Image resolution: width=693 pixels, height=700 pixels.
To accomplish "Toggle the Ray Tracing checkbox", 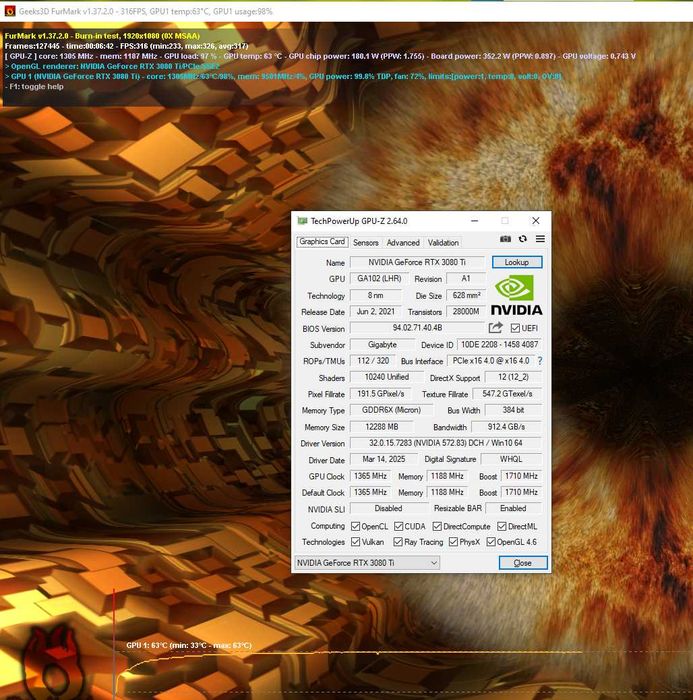I will click(398, 542).
